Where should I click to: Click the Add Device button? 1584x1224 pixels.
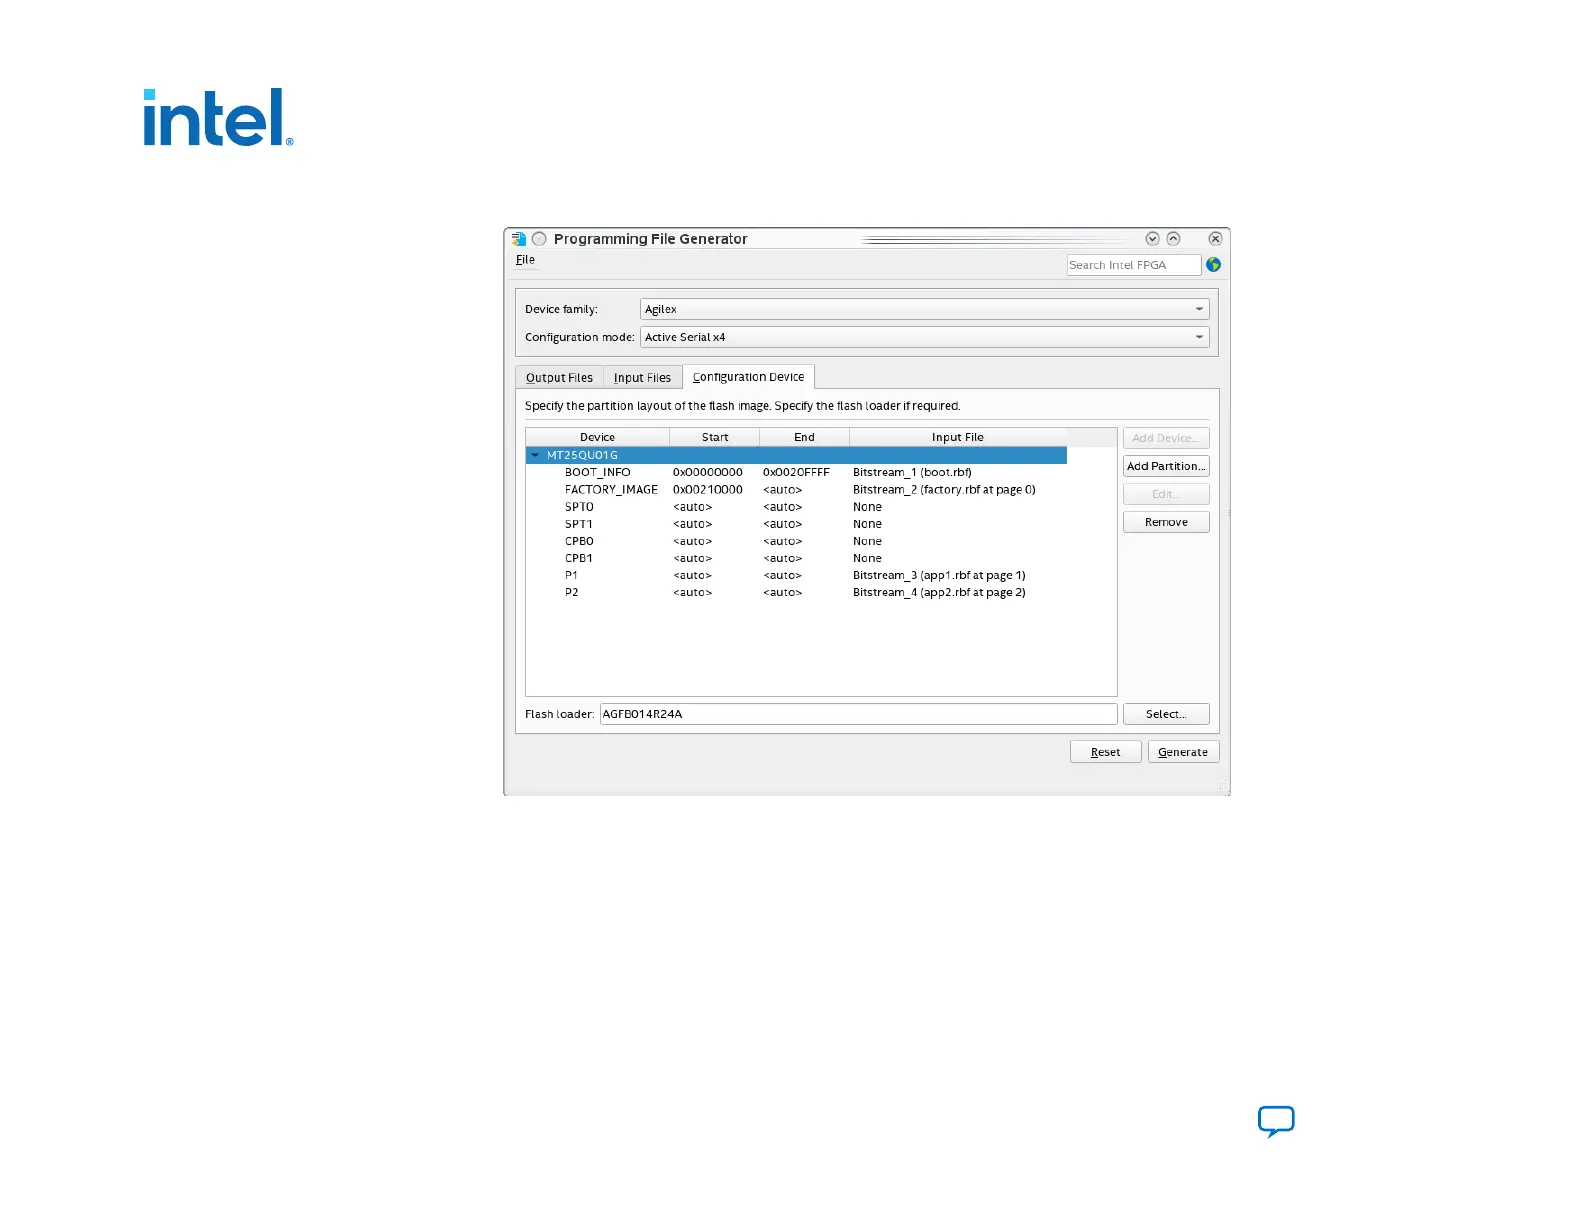tap(1166, 438)
